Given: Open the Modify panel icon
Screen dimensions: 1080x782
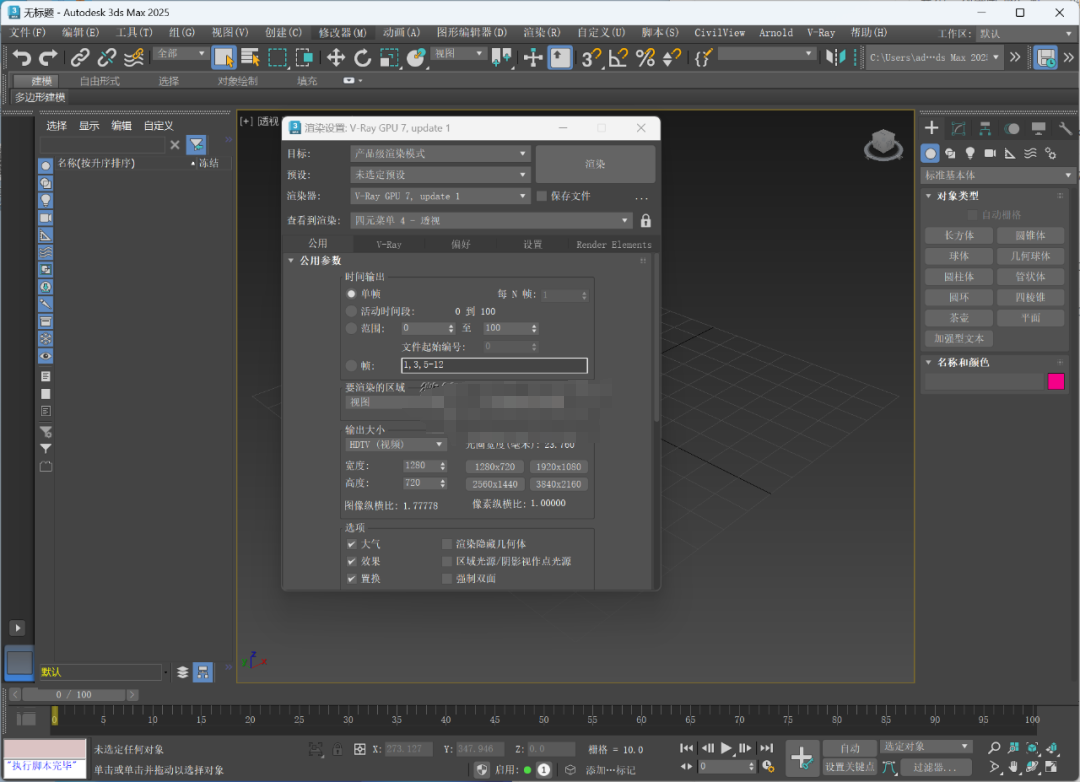Looking at the screenshot, I should [x=958, y=128].
